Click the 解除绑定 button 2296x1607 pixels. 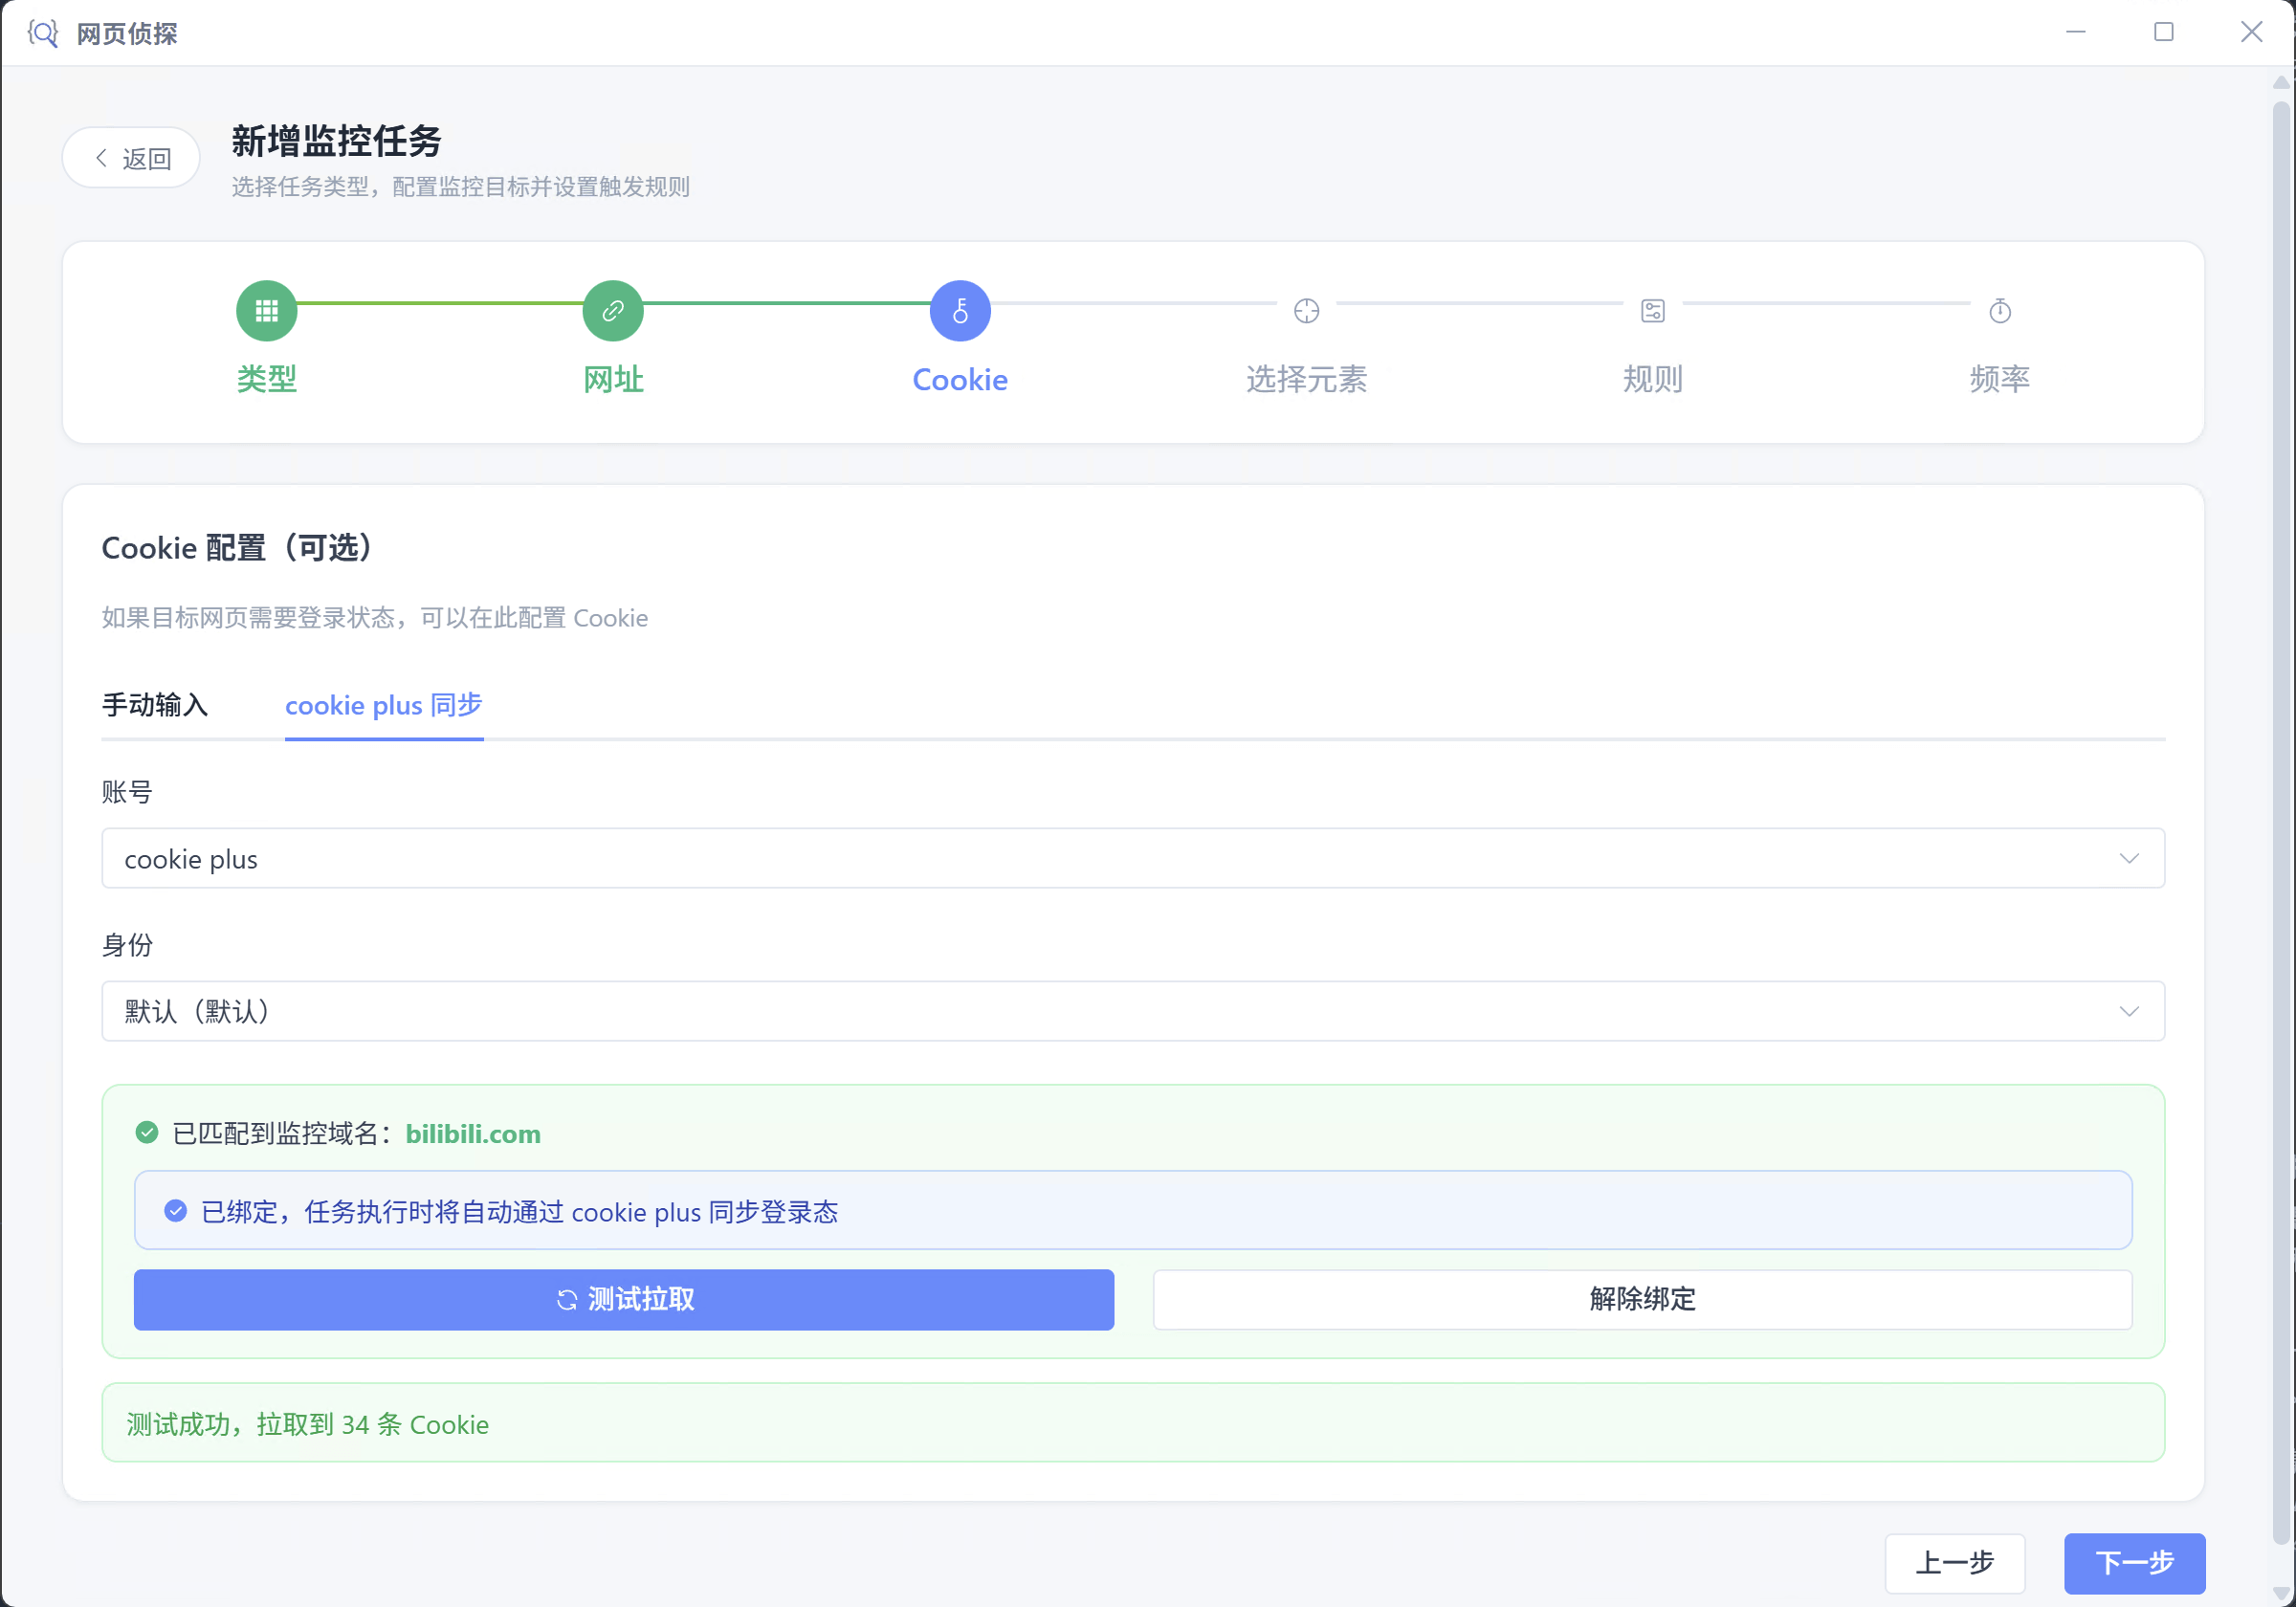point(1643,1300)
